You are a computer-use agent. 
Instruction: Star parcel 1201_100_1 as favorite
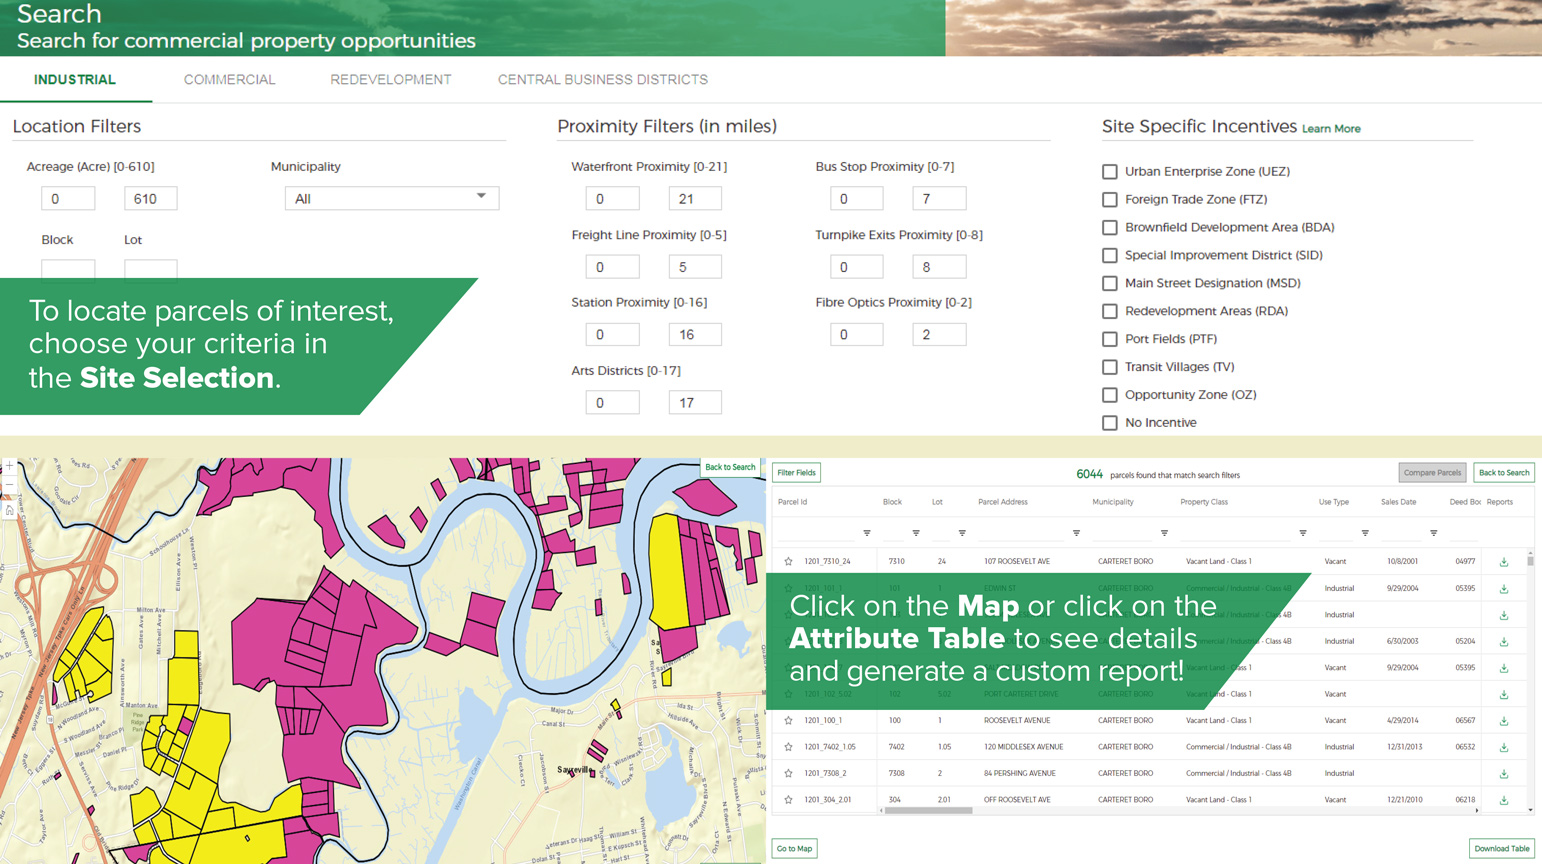click(788, 721)
